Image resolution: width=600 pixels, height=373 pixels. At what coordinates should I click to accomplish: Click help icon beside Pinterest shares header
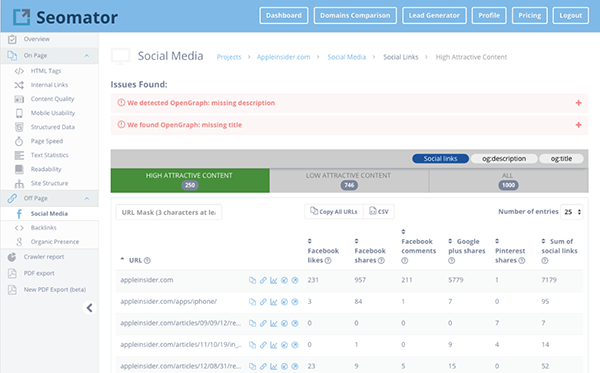(522, 261)
